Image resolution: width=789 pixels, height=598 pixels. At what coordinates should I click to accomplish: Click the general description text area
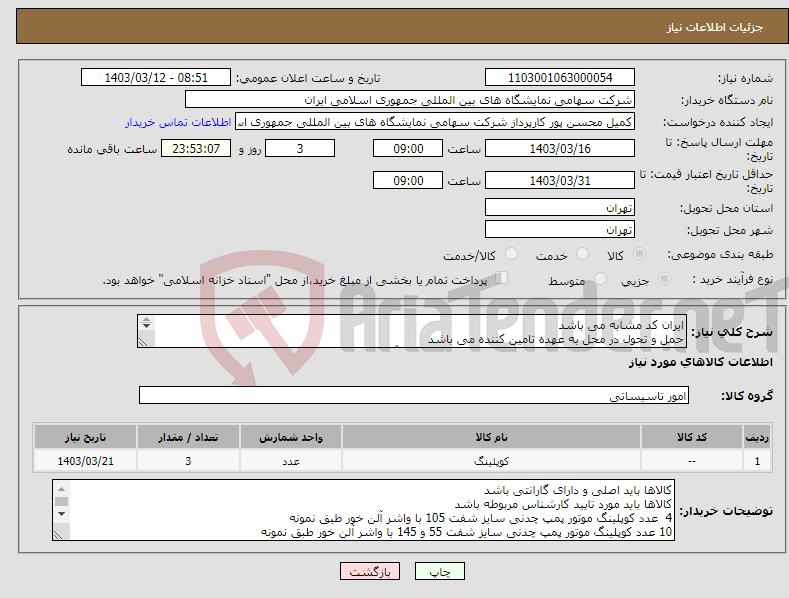412,331
